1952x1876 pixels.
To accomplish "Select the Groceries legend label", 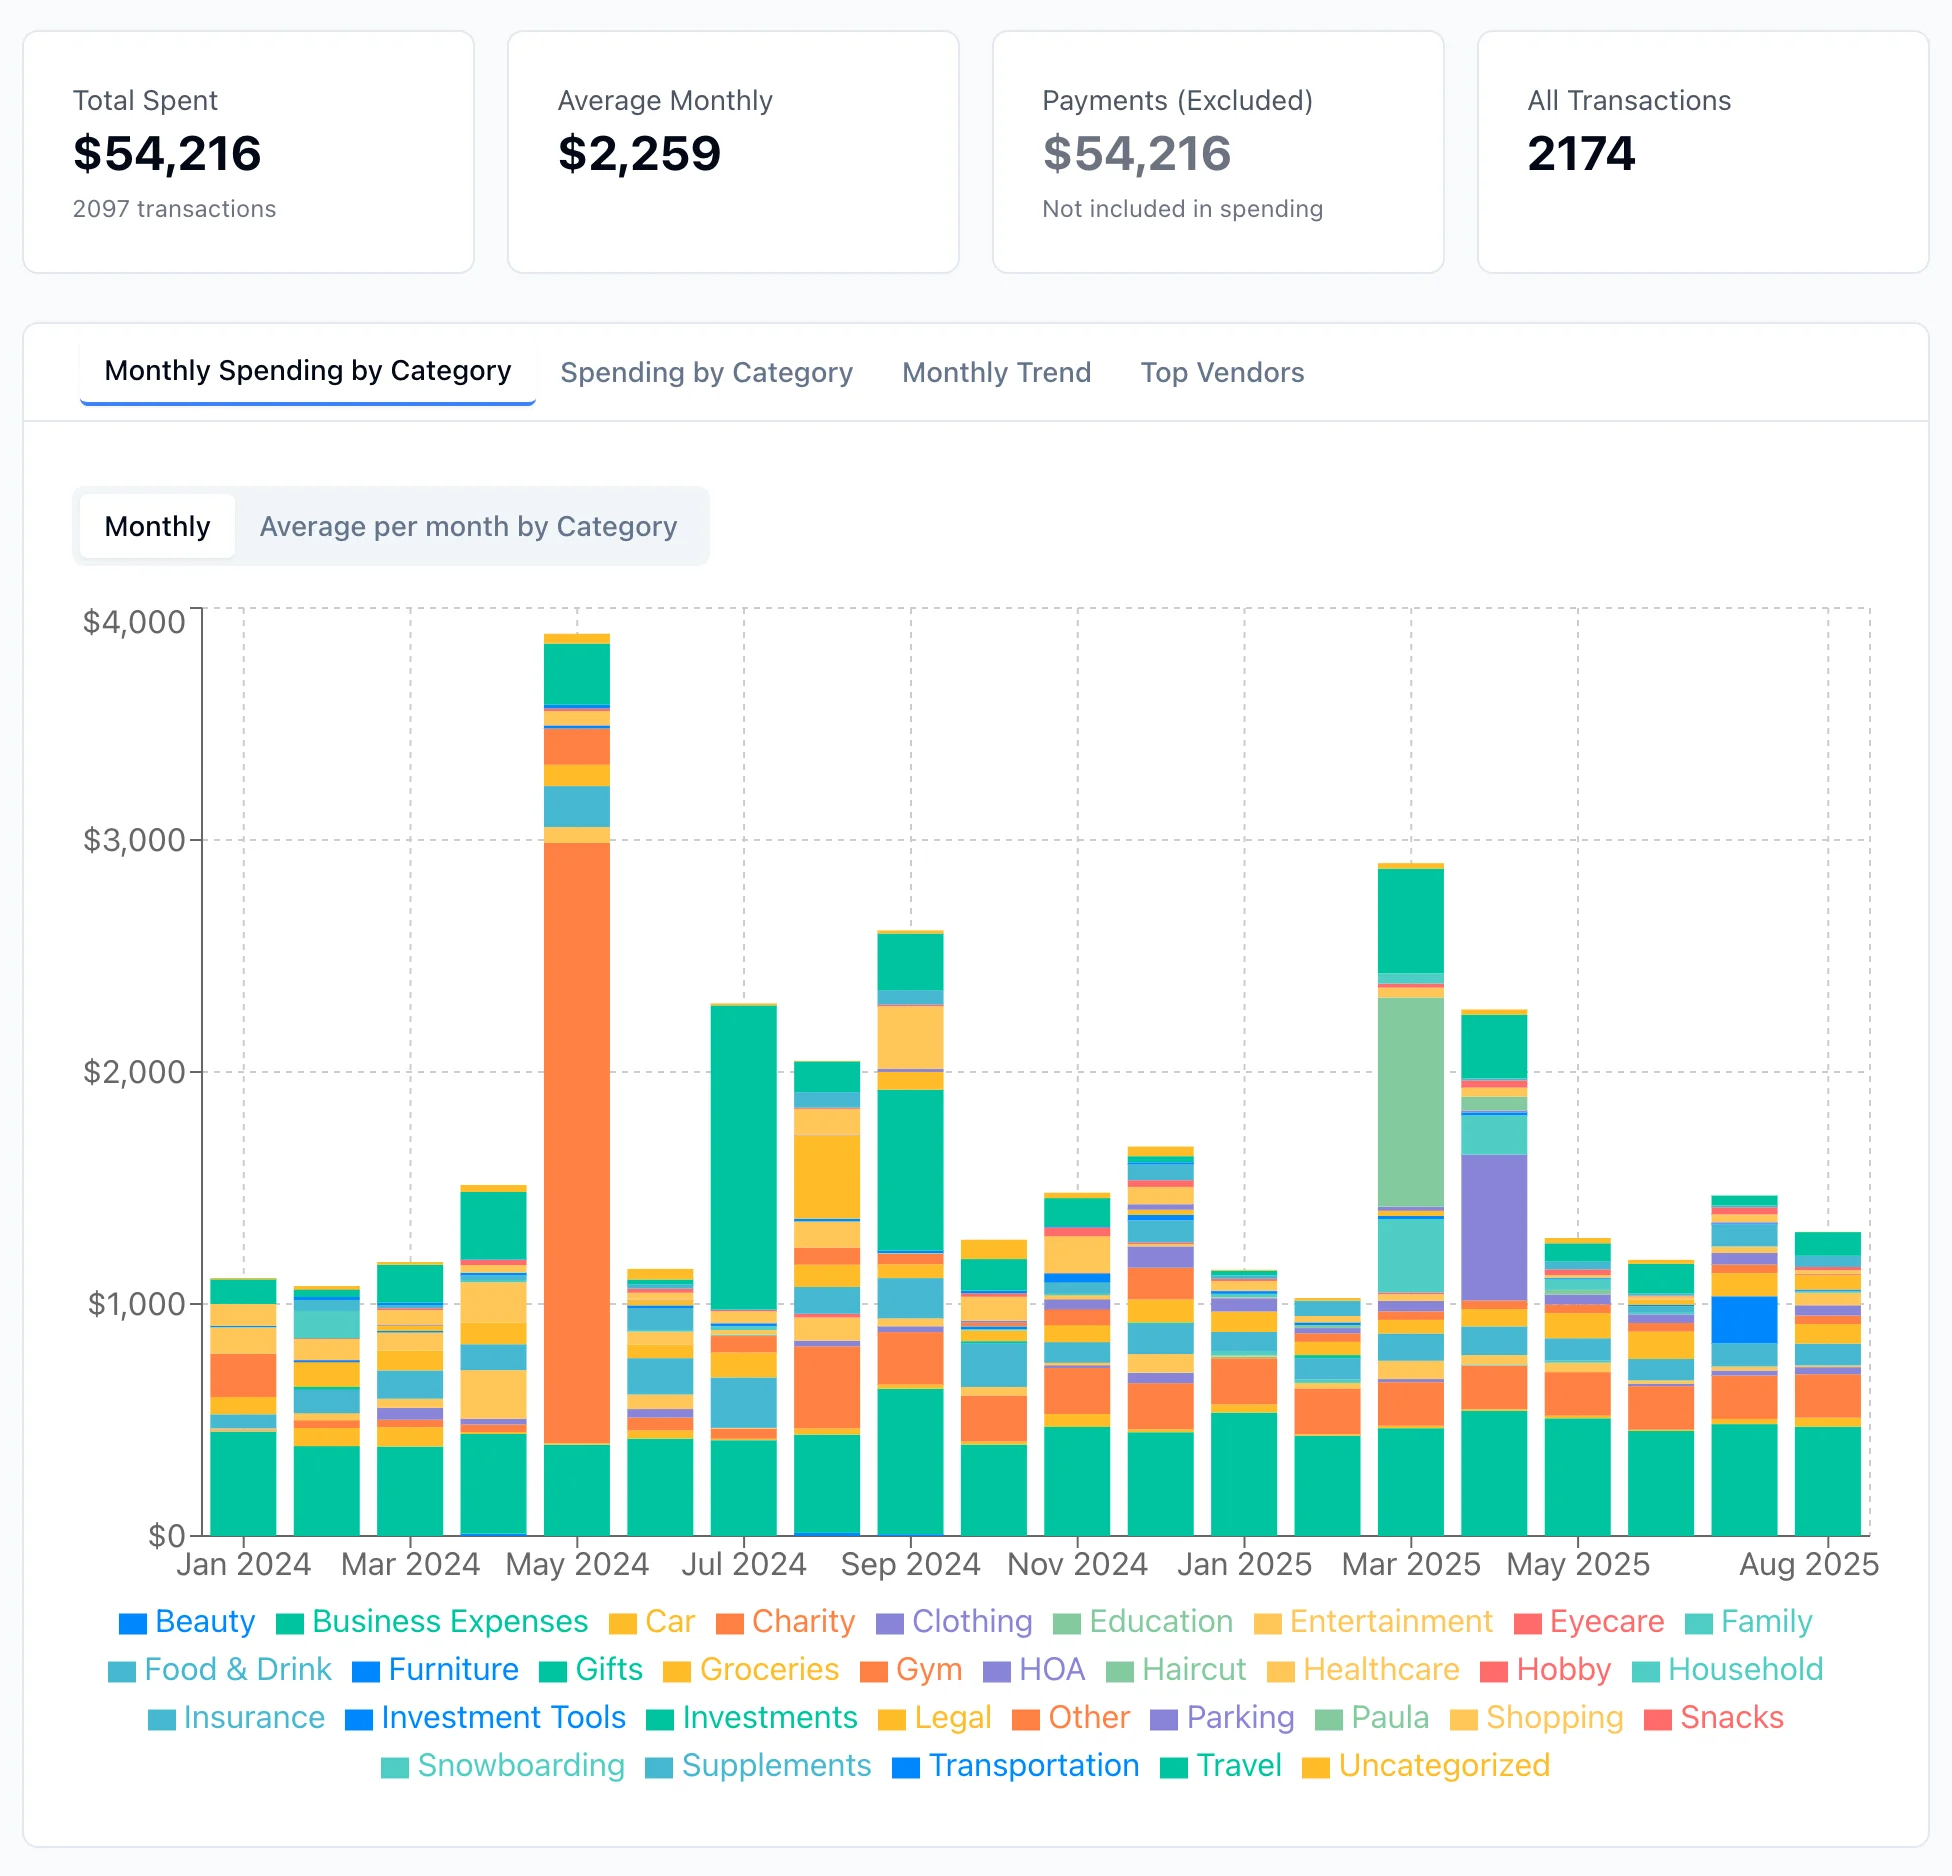I will (x=769, y=1669).
